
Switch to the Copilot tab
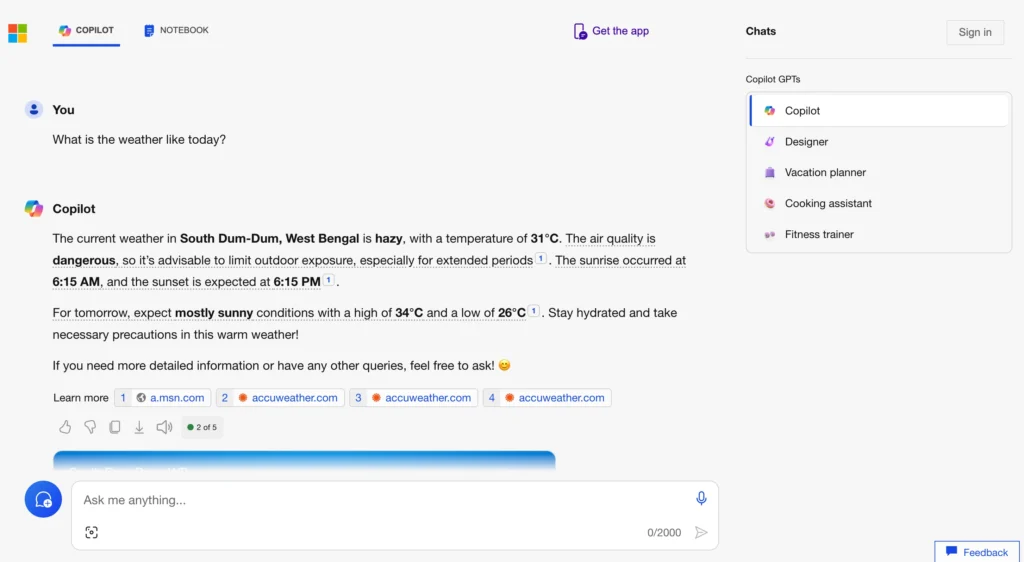coord(86,31)
